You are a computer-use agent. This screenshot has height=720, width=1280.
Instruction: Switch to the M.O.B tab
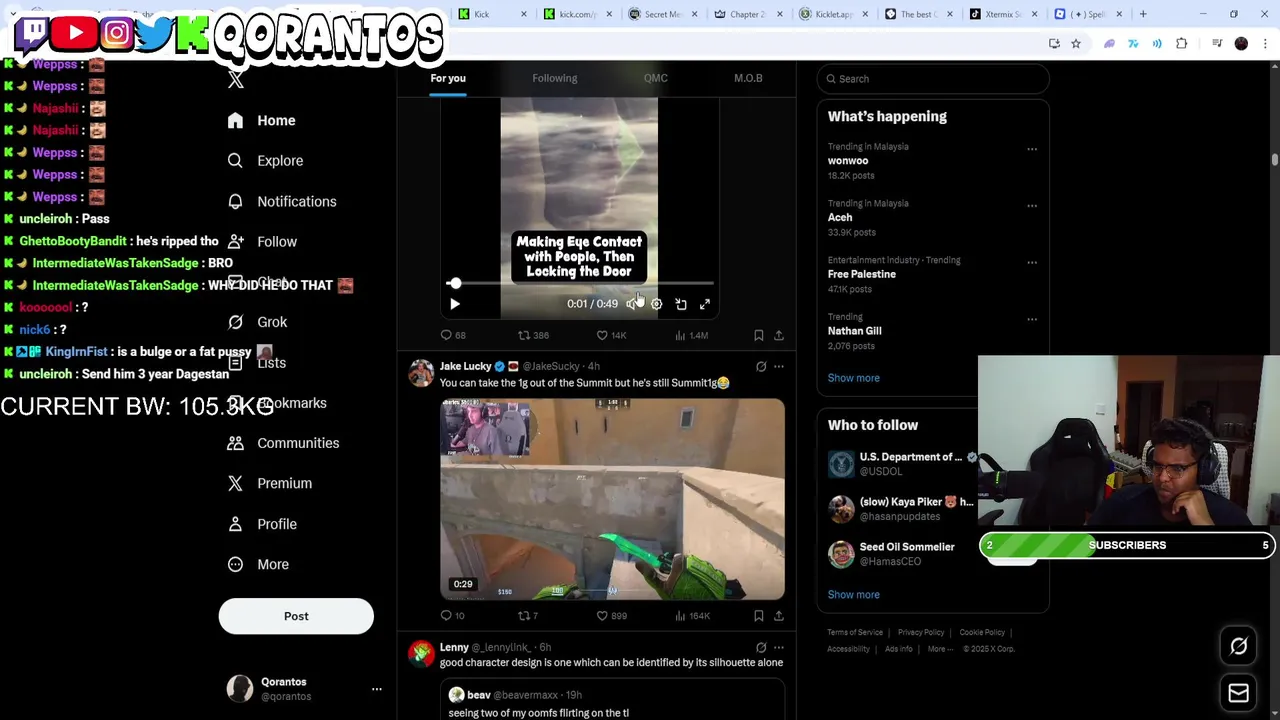[748, 78]
